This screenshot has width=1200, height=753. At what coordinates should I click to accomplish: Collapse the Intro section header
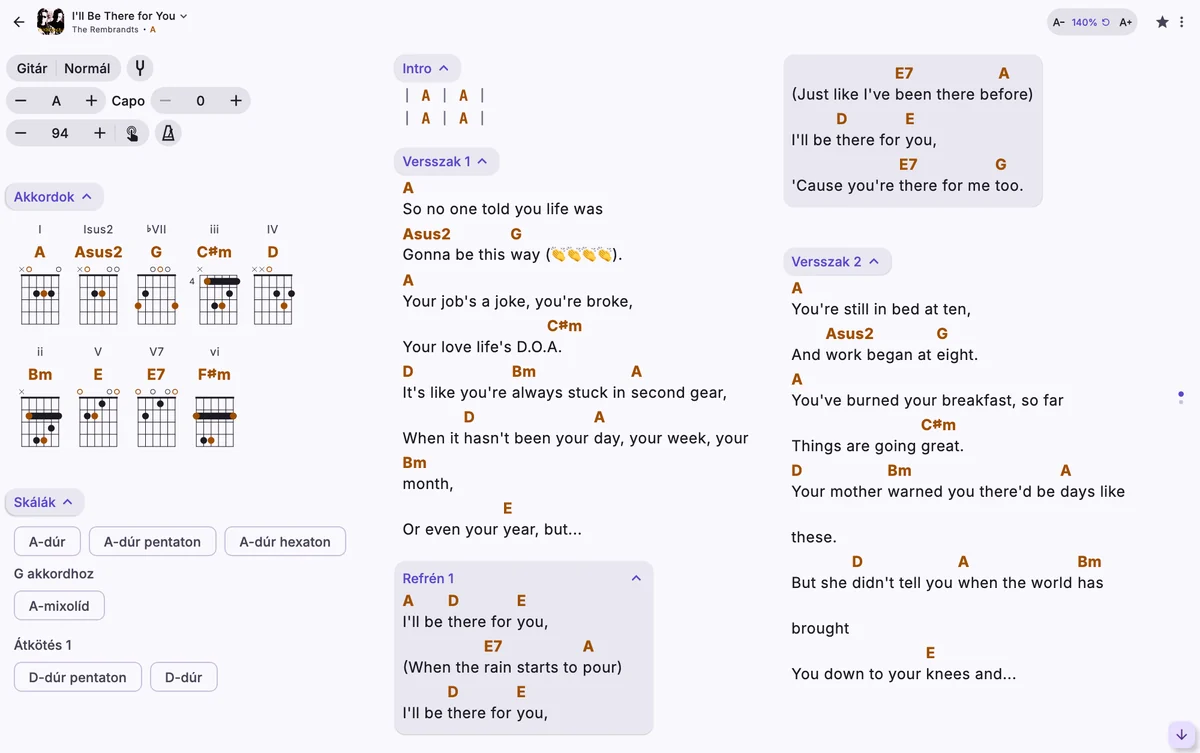(x=427, y=68)
